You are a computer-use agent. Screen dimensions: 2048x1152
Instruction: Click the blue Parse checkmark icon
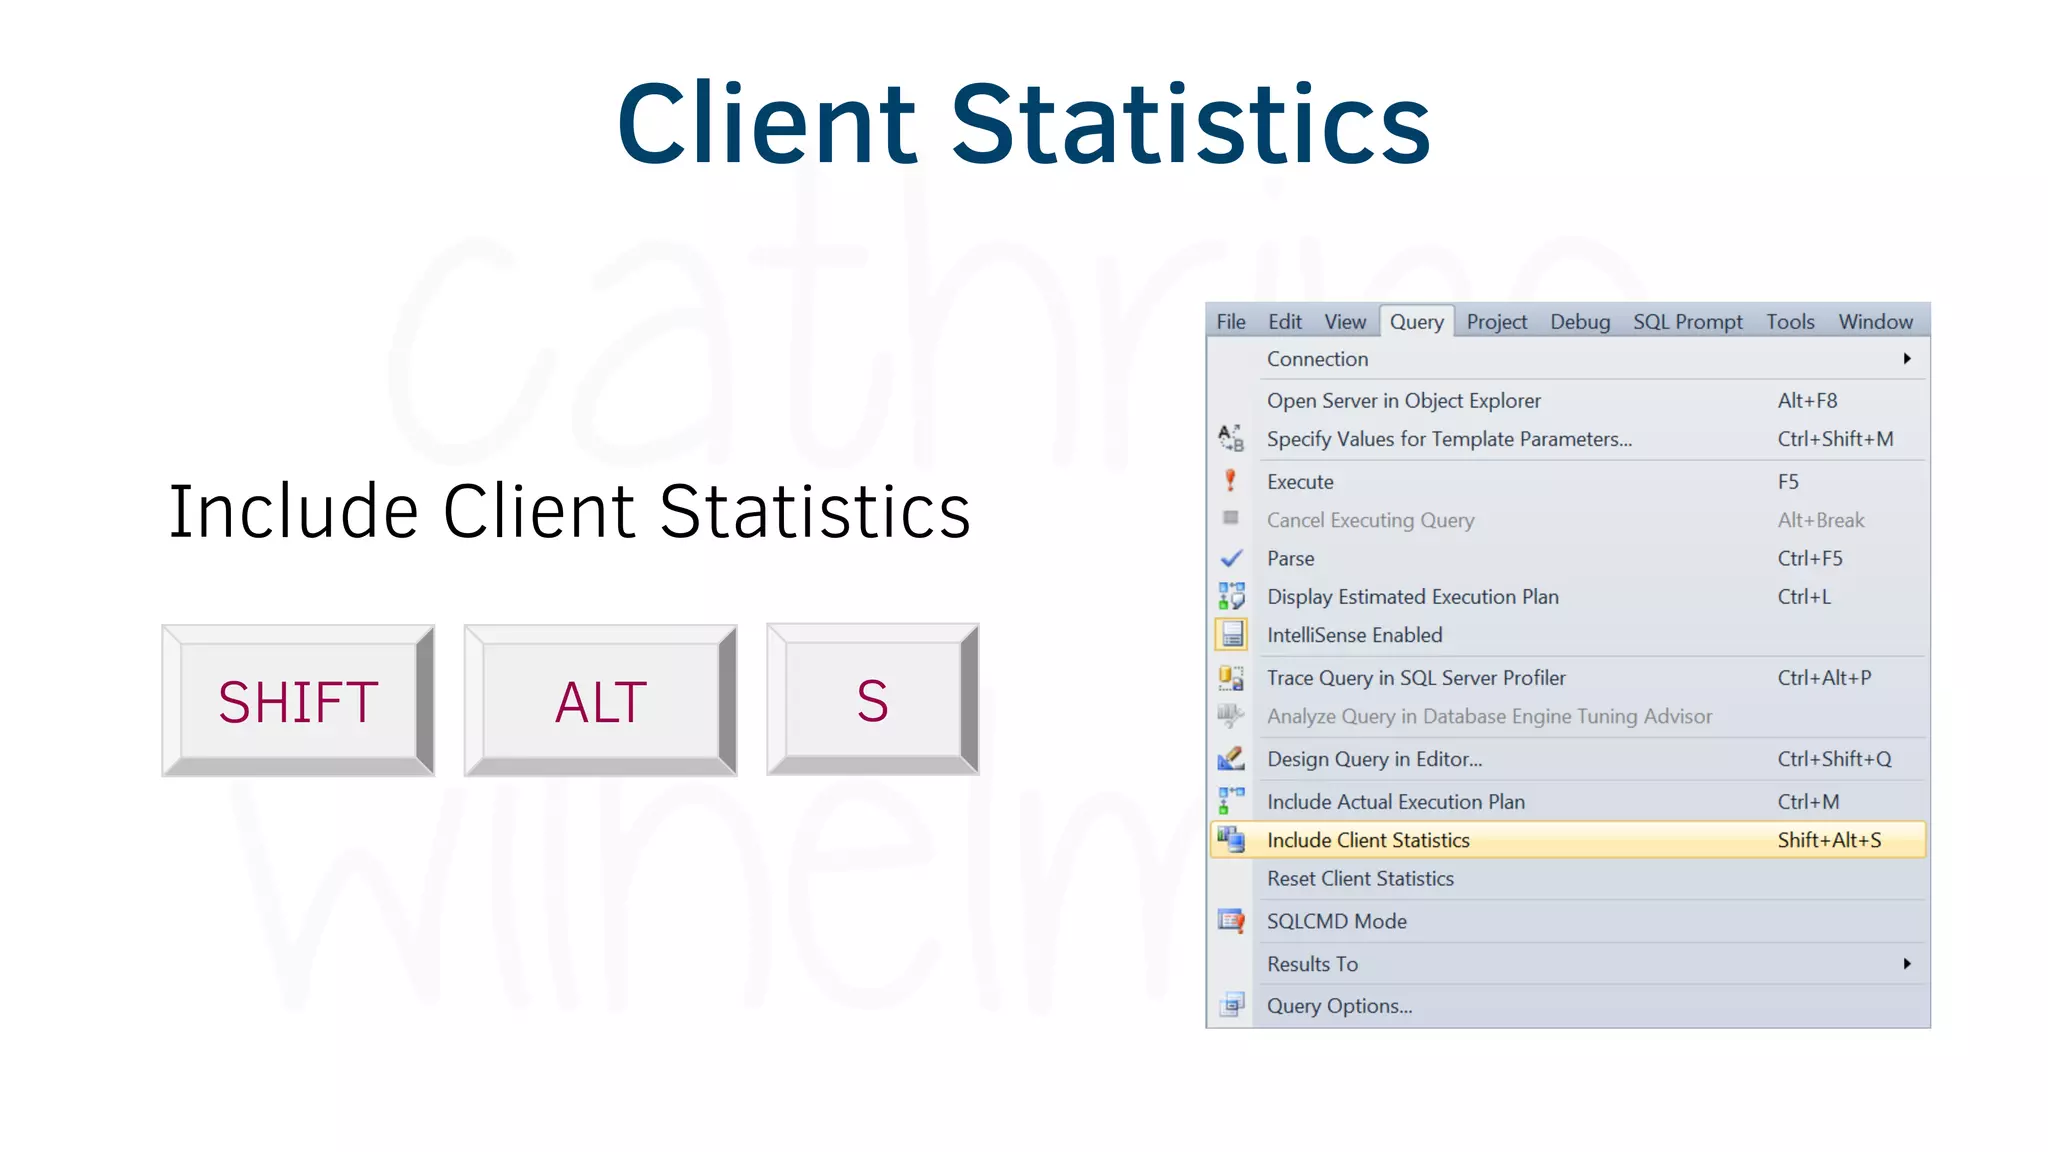pos(1231,558)
